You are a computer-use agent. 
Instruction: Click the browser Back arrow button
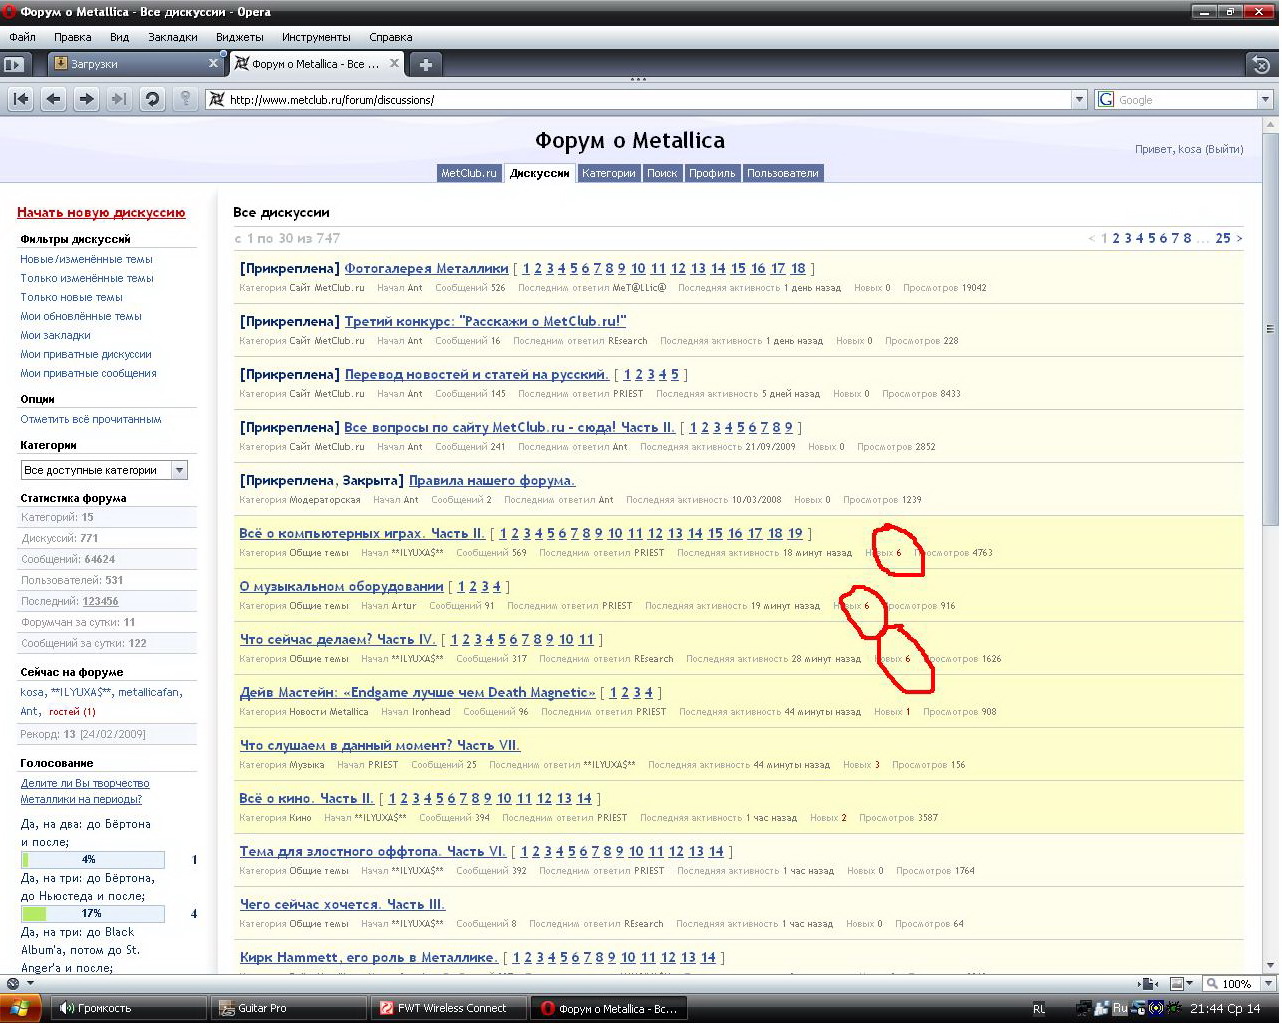pos(54,99)
